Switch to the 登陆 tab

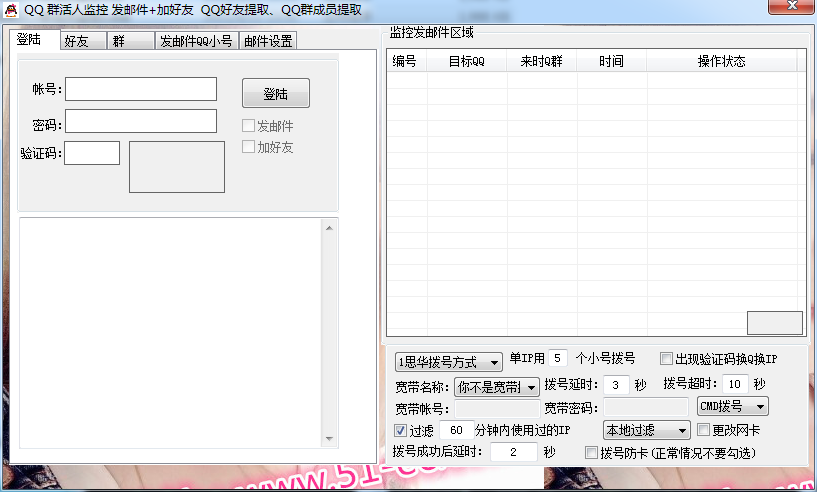34,40
